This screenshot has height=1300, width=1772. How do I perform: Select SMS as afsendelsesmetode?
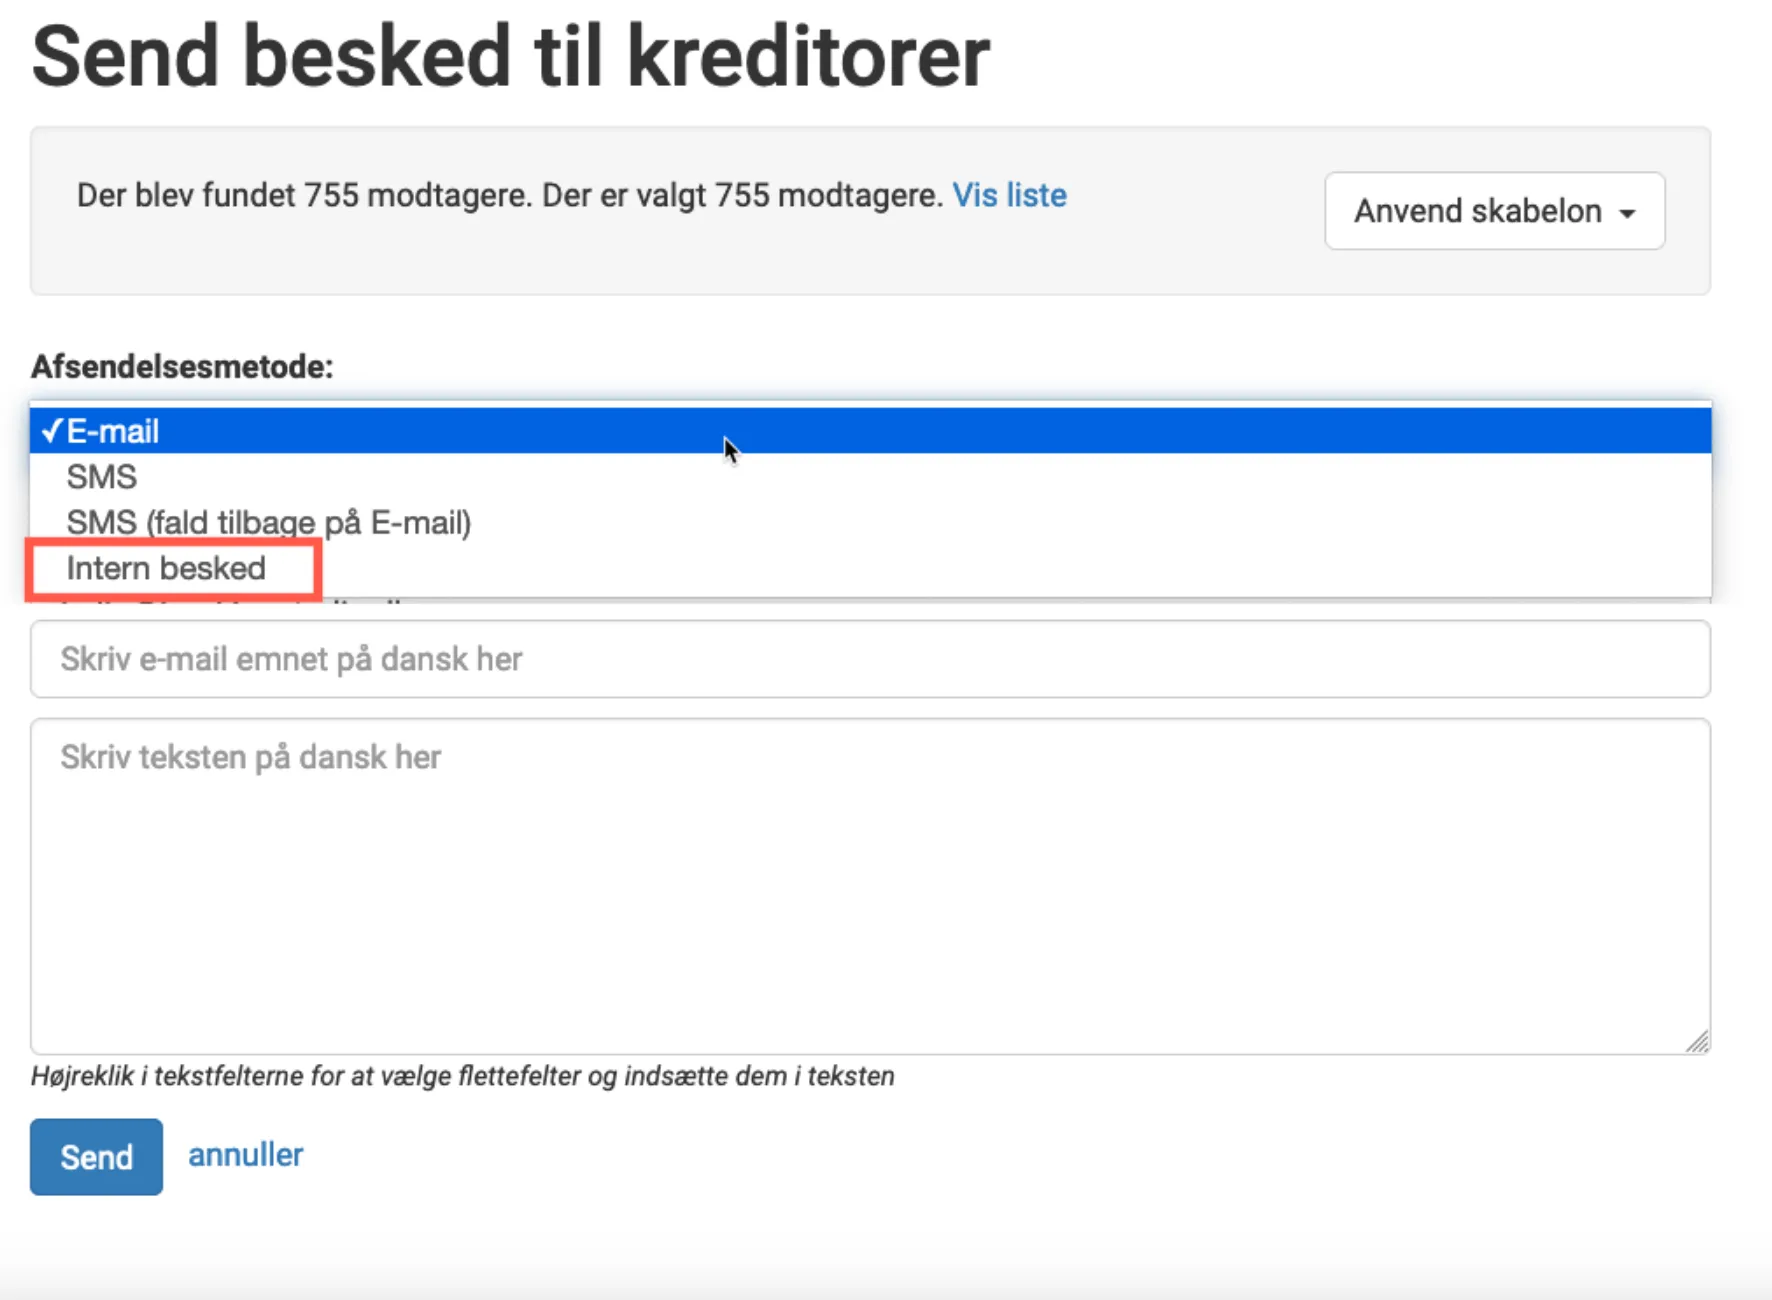(x=101, y=477)
